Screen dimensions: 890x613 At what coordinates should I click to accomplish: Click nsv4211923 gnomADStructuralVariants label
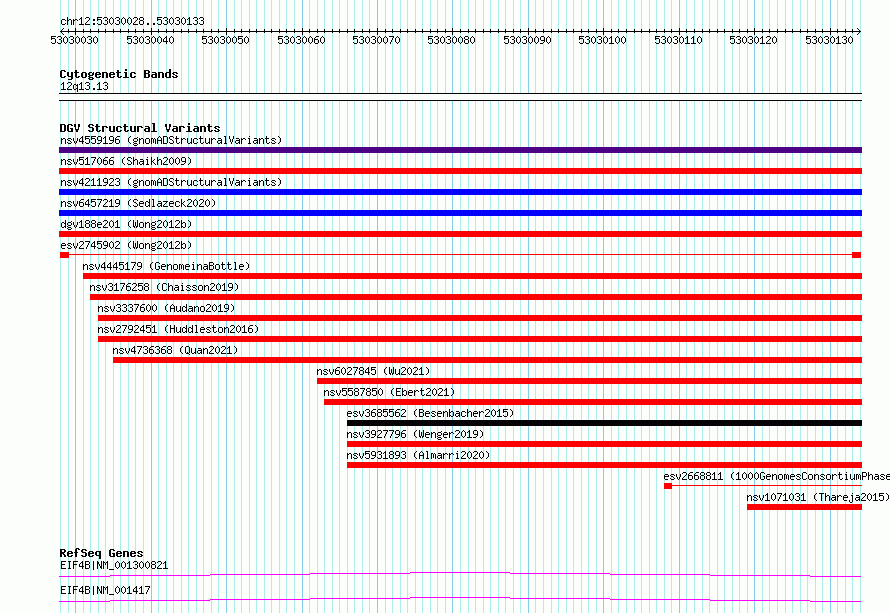(171, 182)
